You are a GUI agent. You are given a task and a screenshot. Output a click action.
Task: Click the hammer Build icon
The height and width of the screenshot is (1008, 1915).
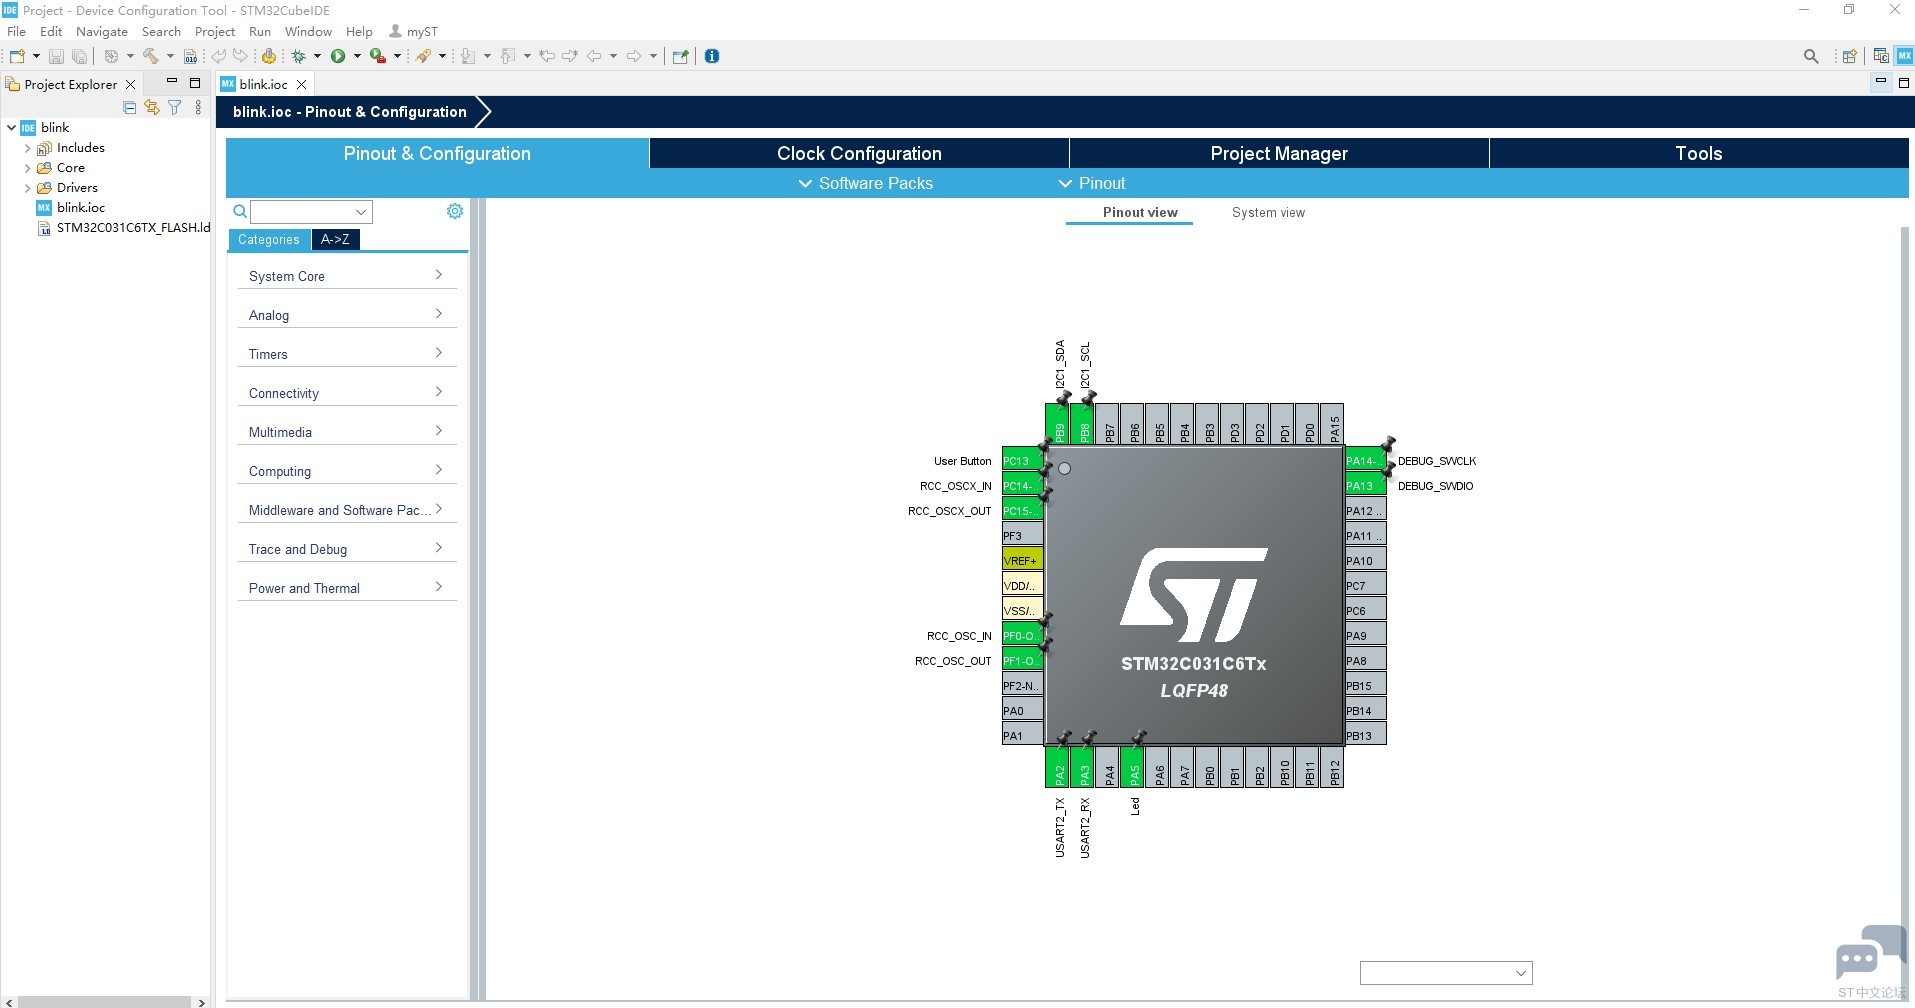click(x=151, y=56)
